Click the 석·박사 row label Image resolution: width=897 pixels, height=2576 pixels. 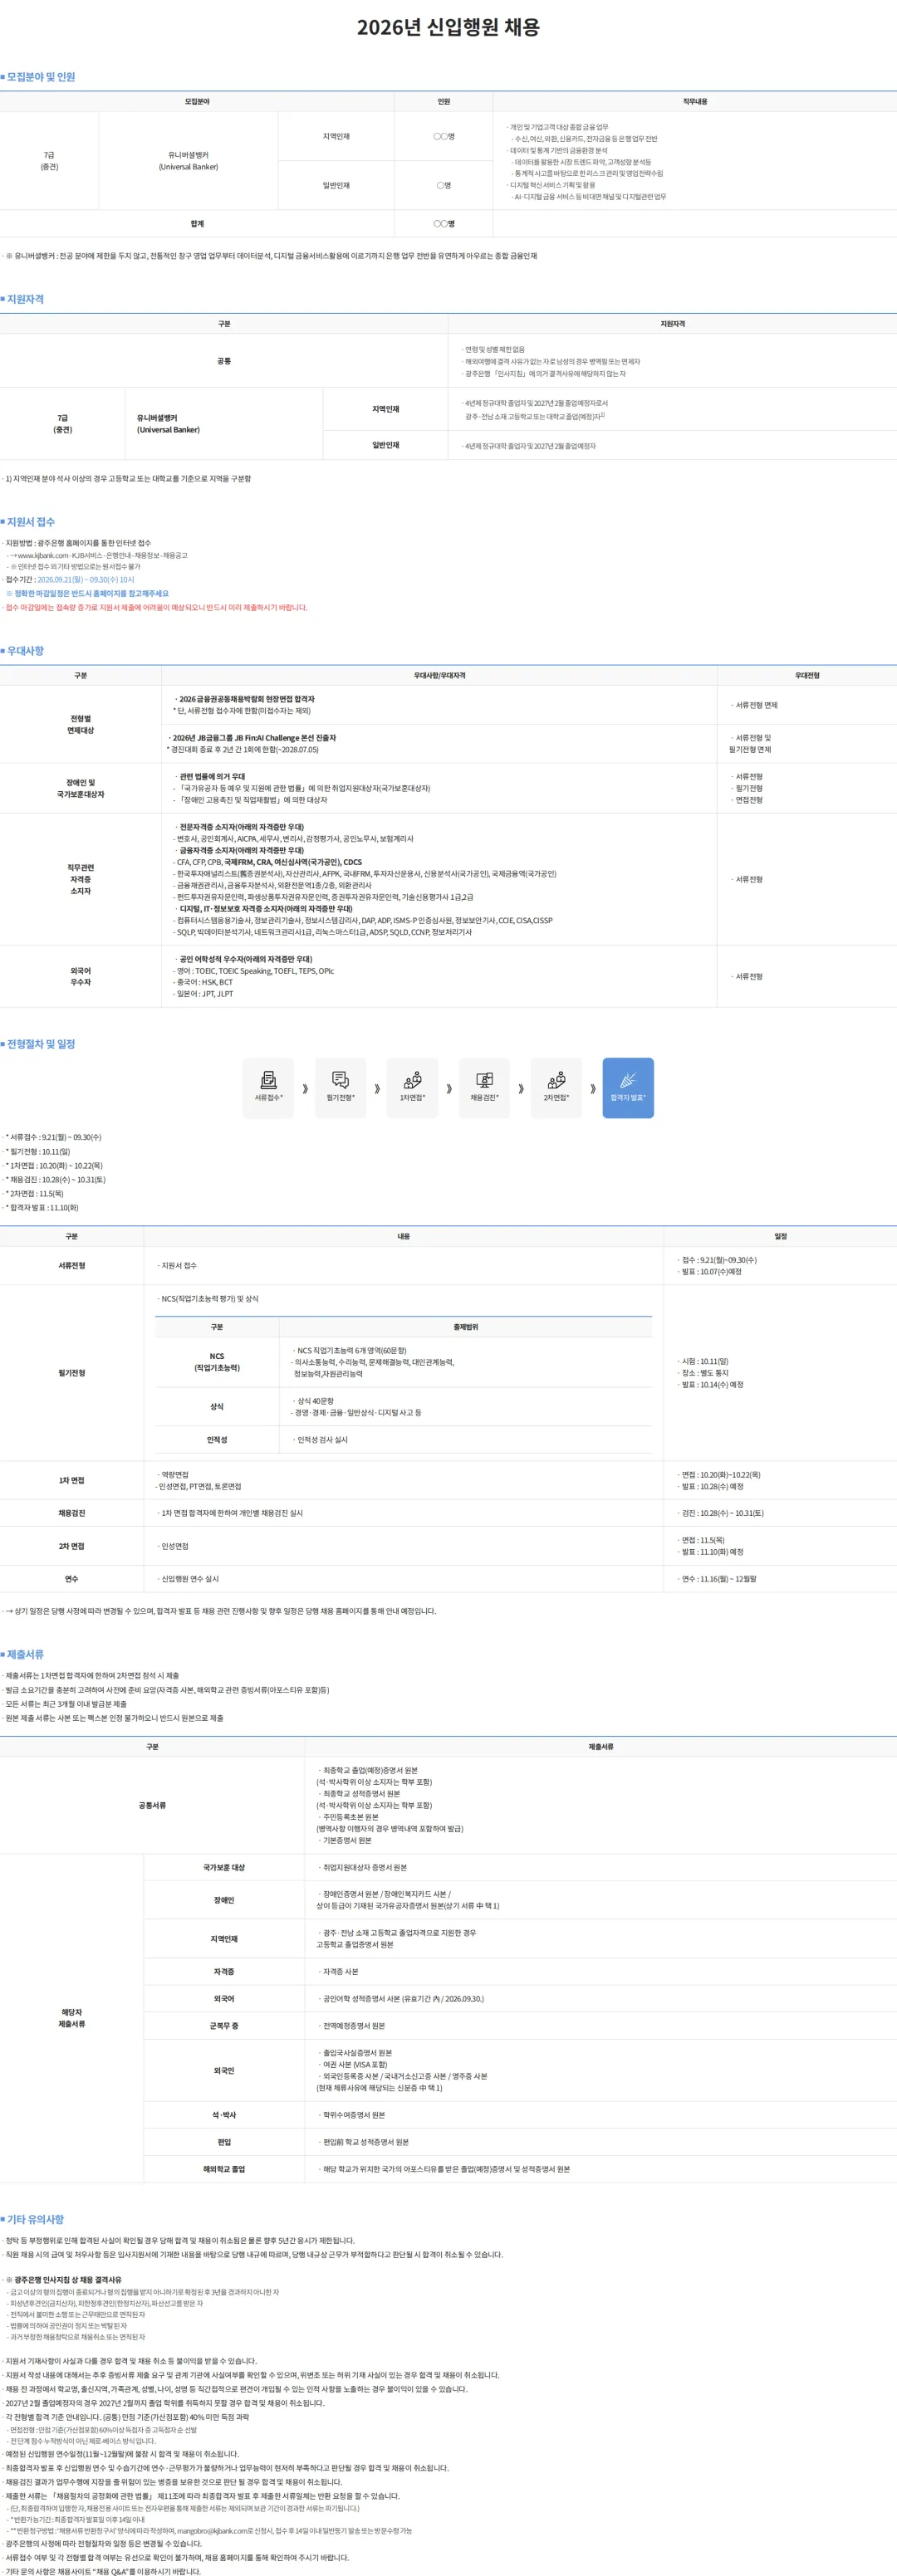[x=224, y=2115]
